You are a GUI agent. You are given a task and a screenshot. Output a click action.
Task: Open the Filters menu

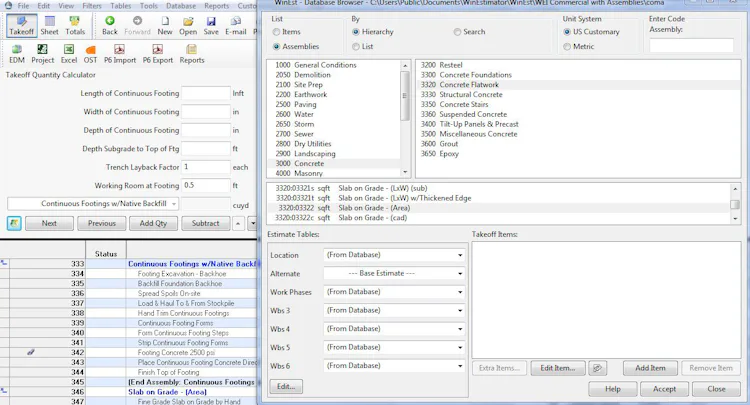pyautogui.click(x=92, y=6)
